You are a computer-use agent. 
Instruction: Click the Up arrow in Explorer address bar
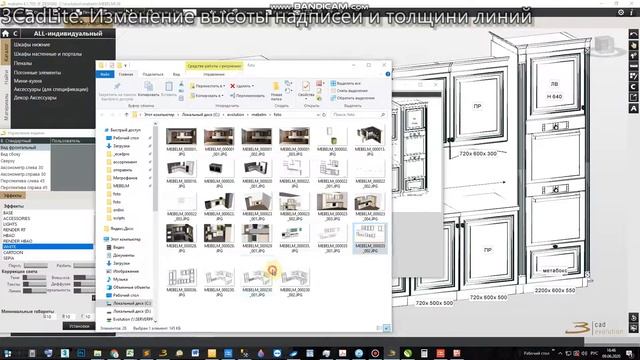point(126,115)
